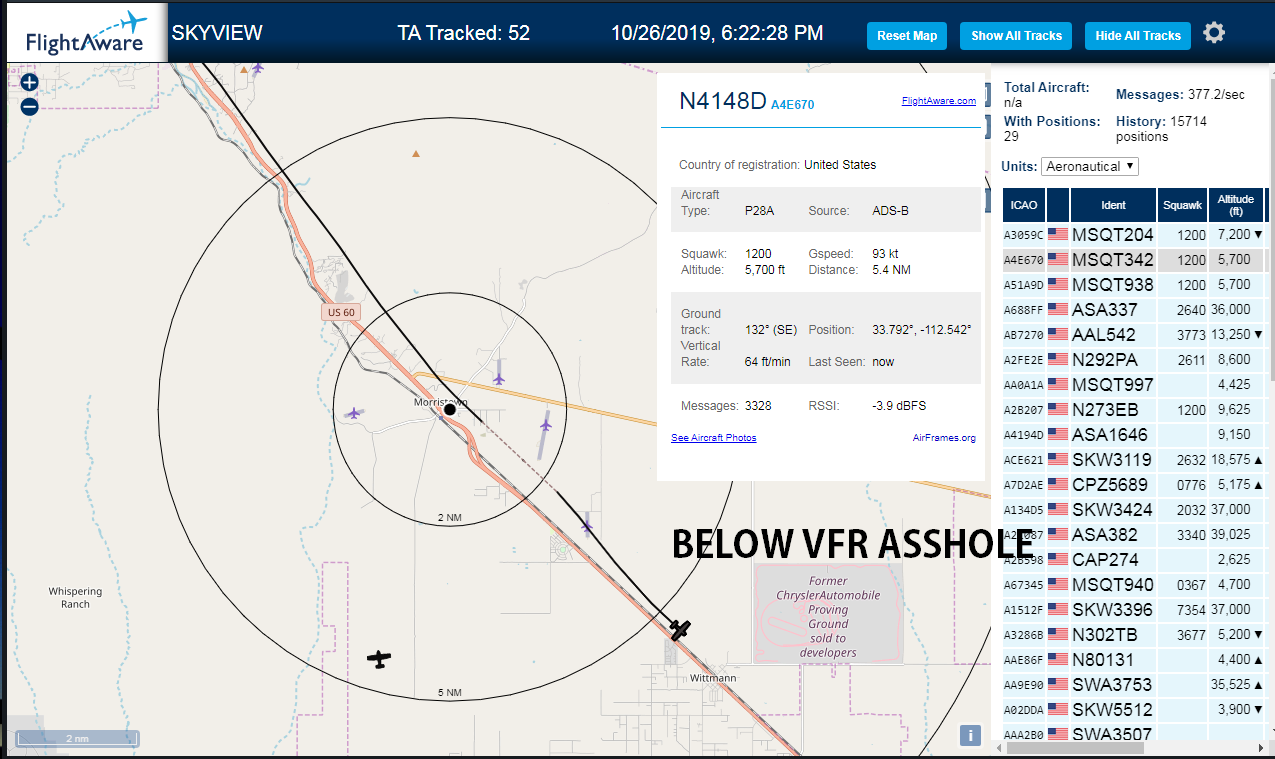Click the SKYVIEW header title
The height and width of the screenshot is (759, 1275).
coord(217,33)
